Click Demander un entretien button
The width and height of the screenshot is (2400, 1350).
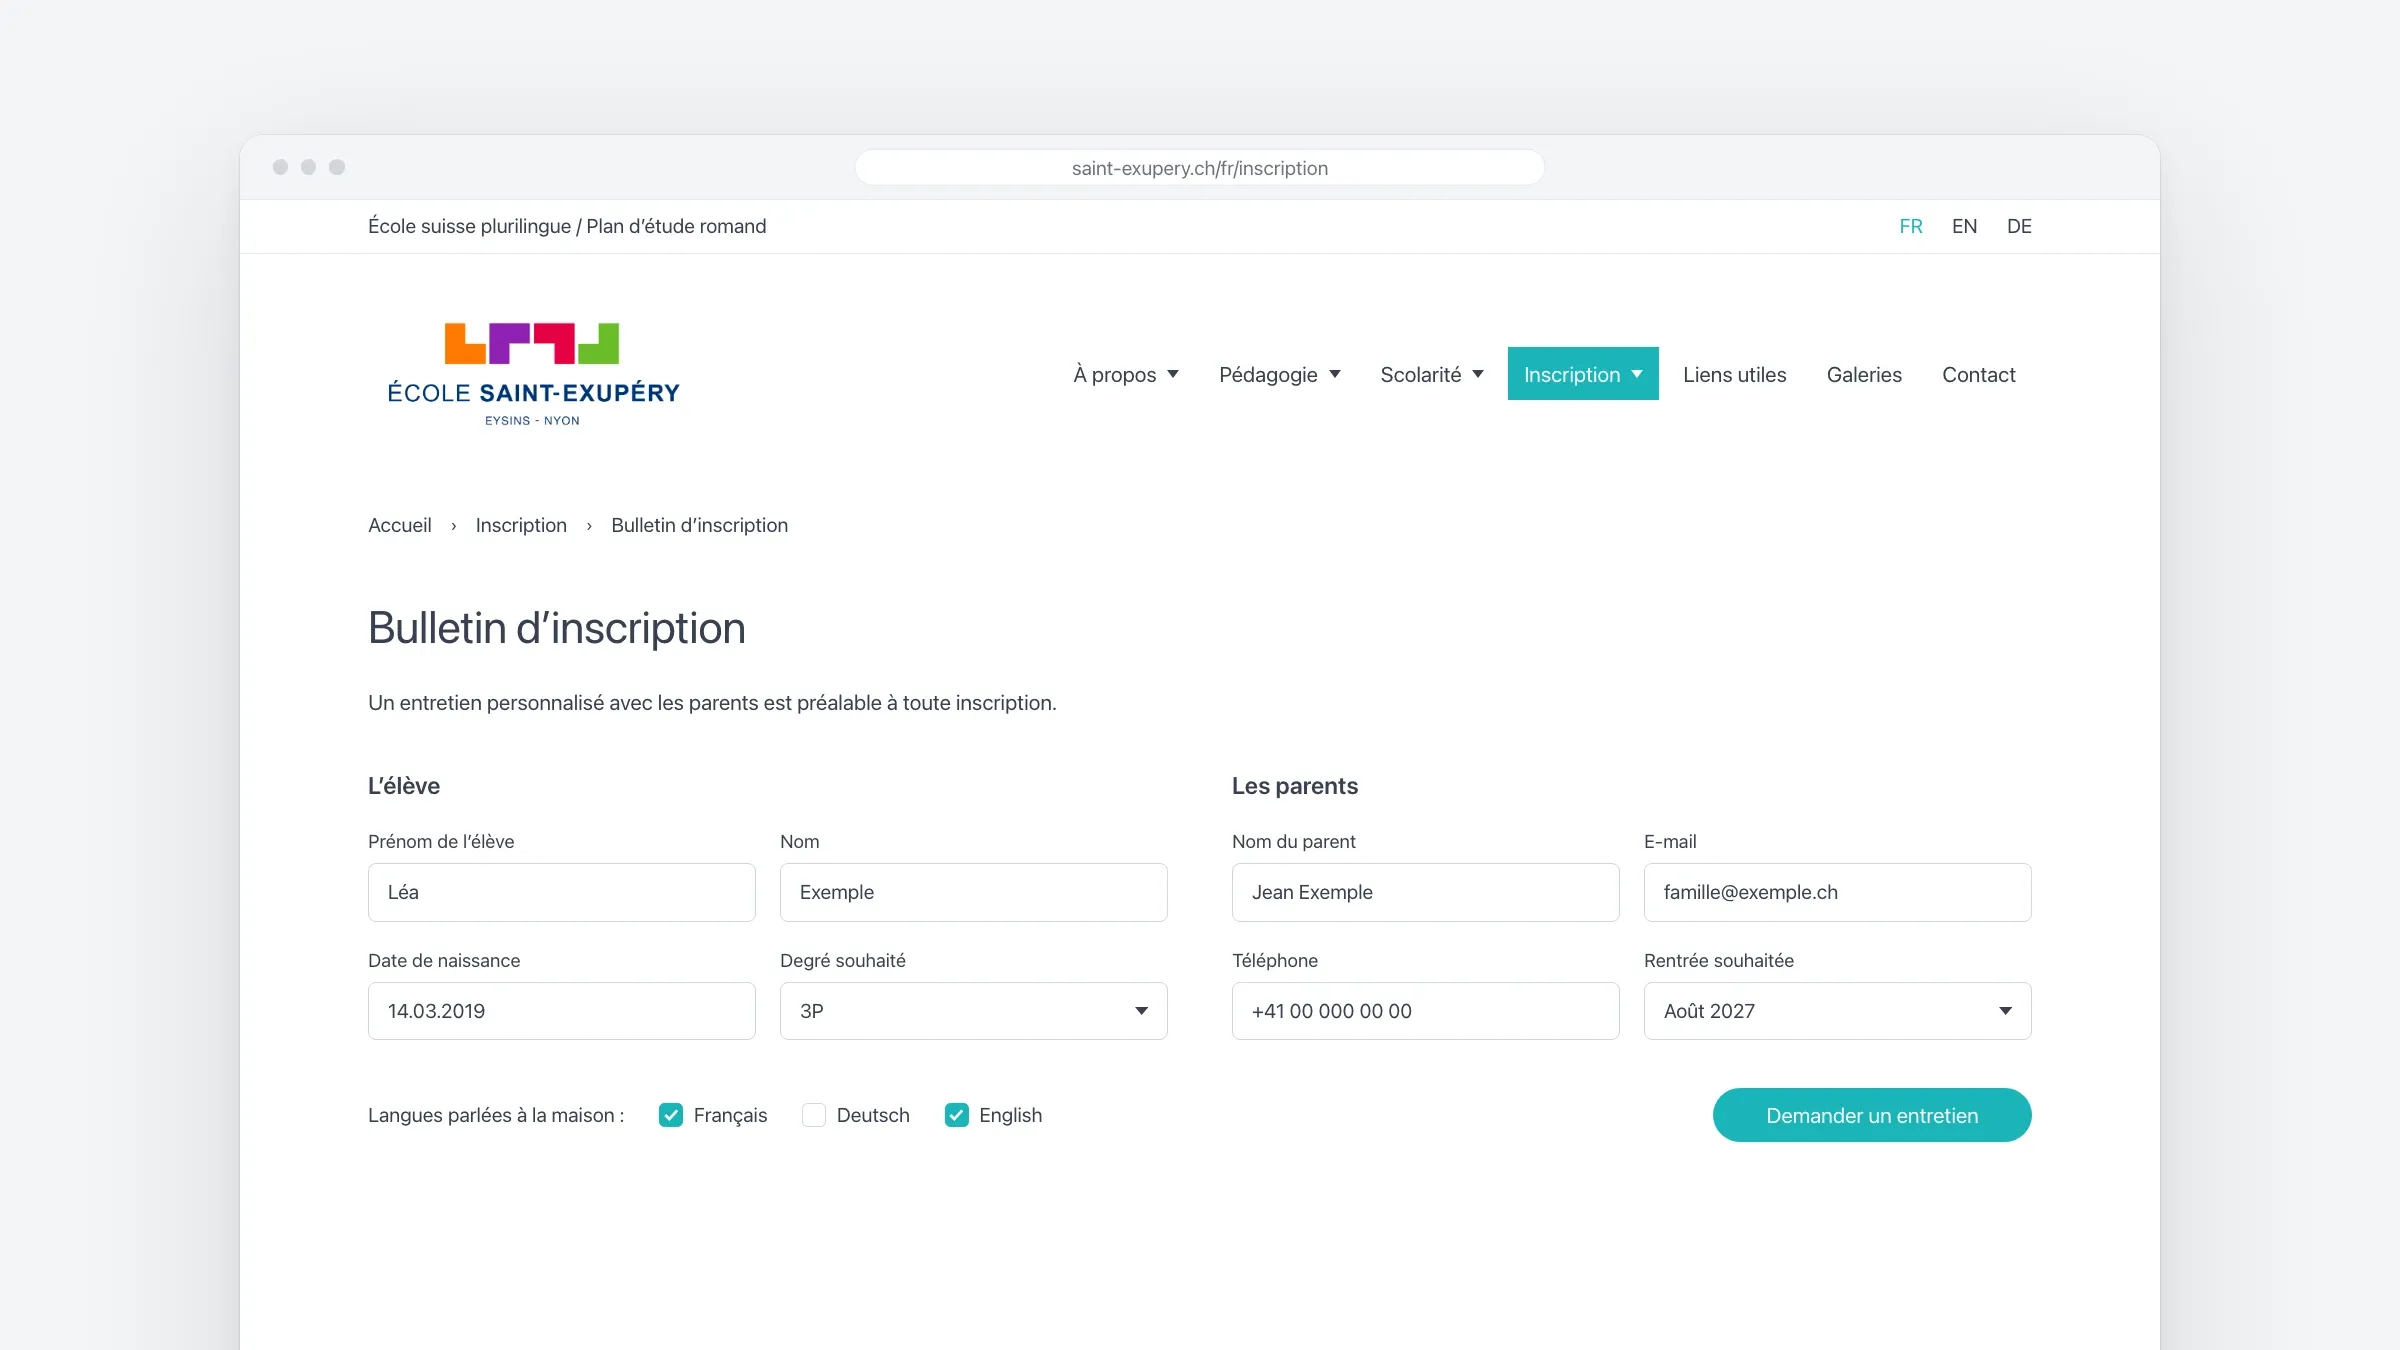pyautogui.click(x=1872, y=1115)
